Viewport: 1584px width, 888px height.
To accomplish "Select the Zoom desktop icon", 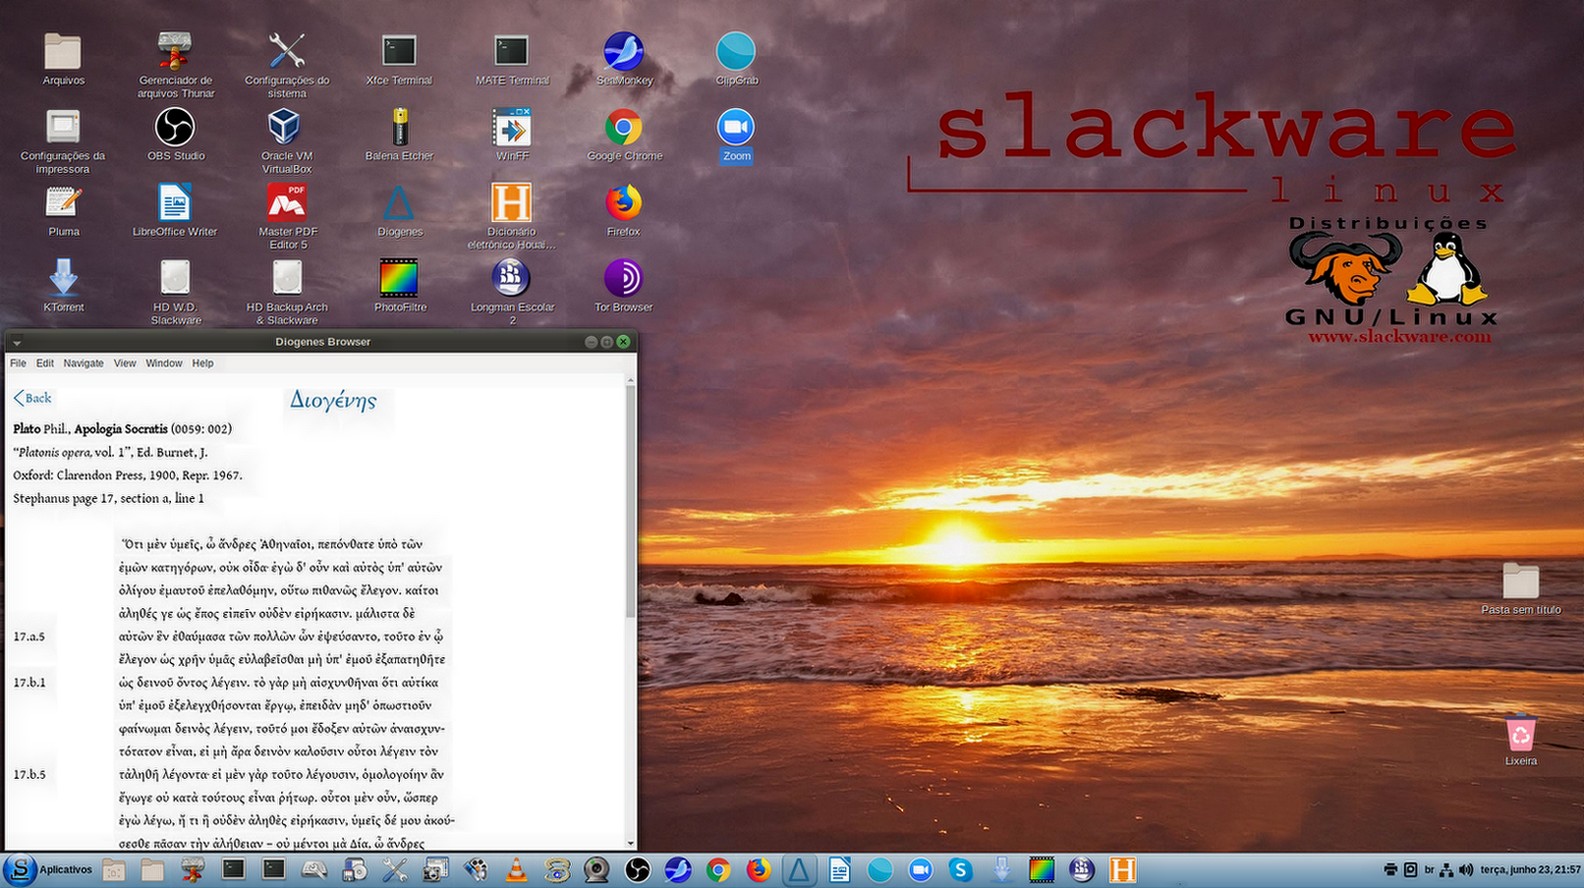I will tap(736, 128).
